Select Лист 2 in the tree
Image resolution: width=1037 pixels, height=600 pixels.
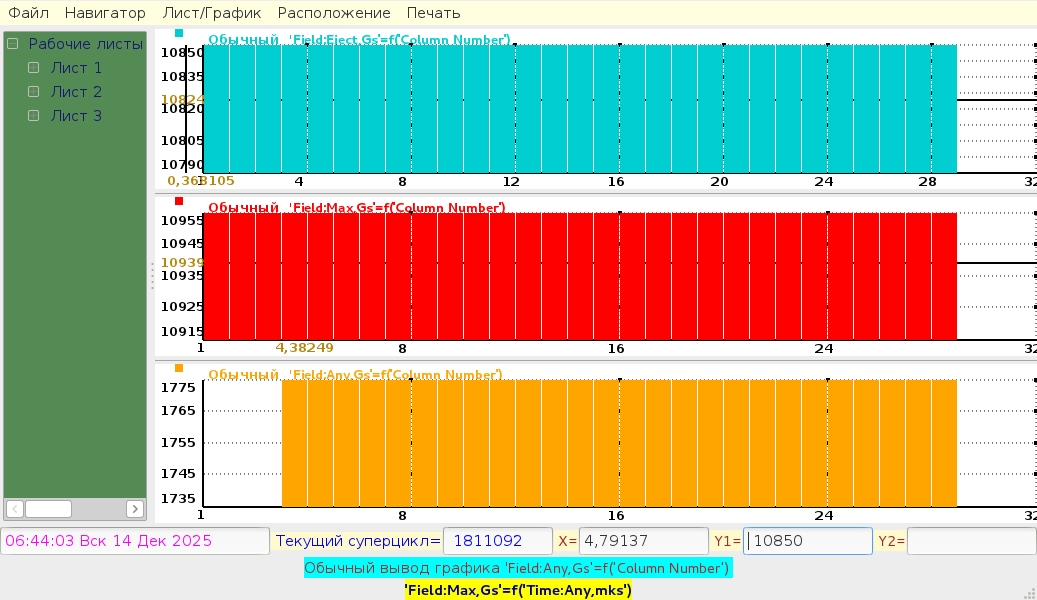76,92
